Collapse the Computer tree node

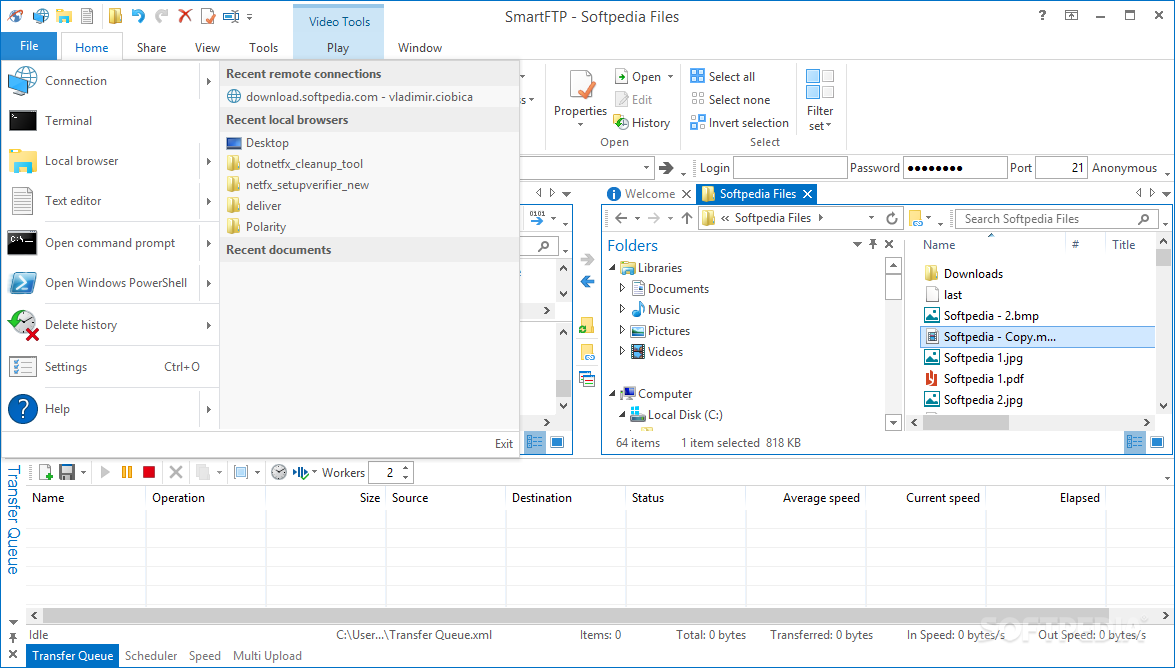click(612, 394)
